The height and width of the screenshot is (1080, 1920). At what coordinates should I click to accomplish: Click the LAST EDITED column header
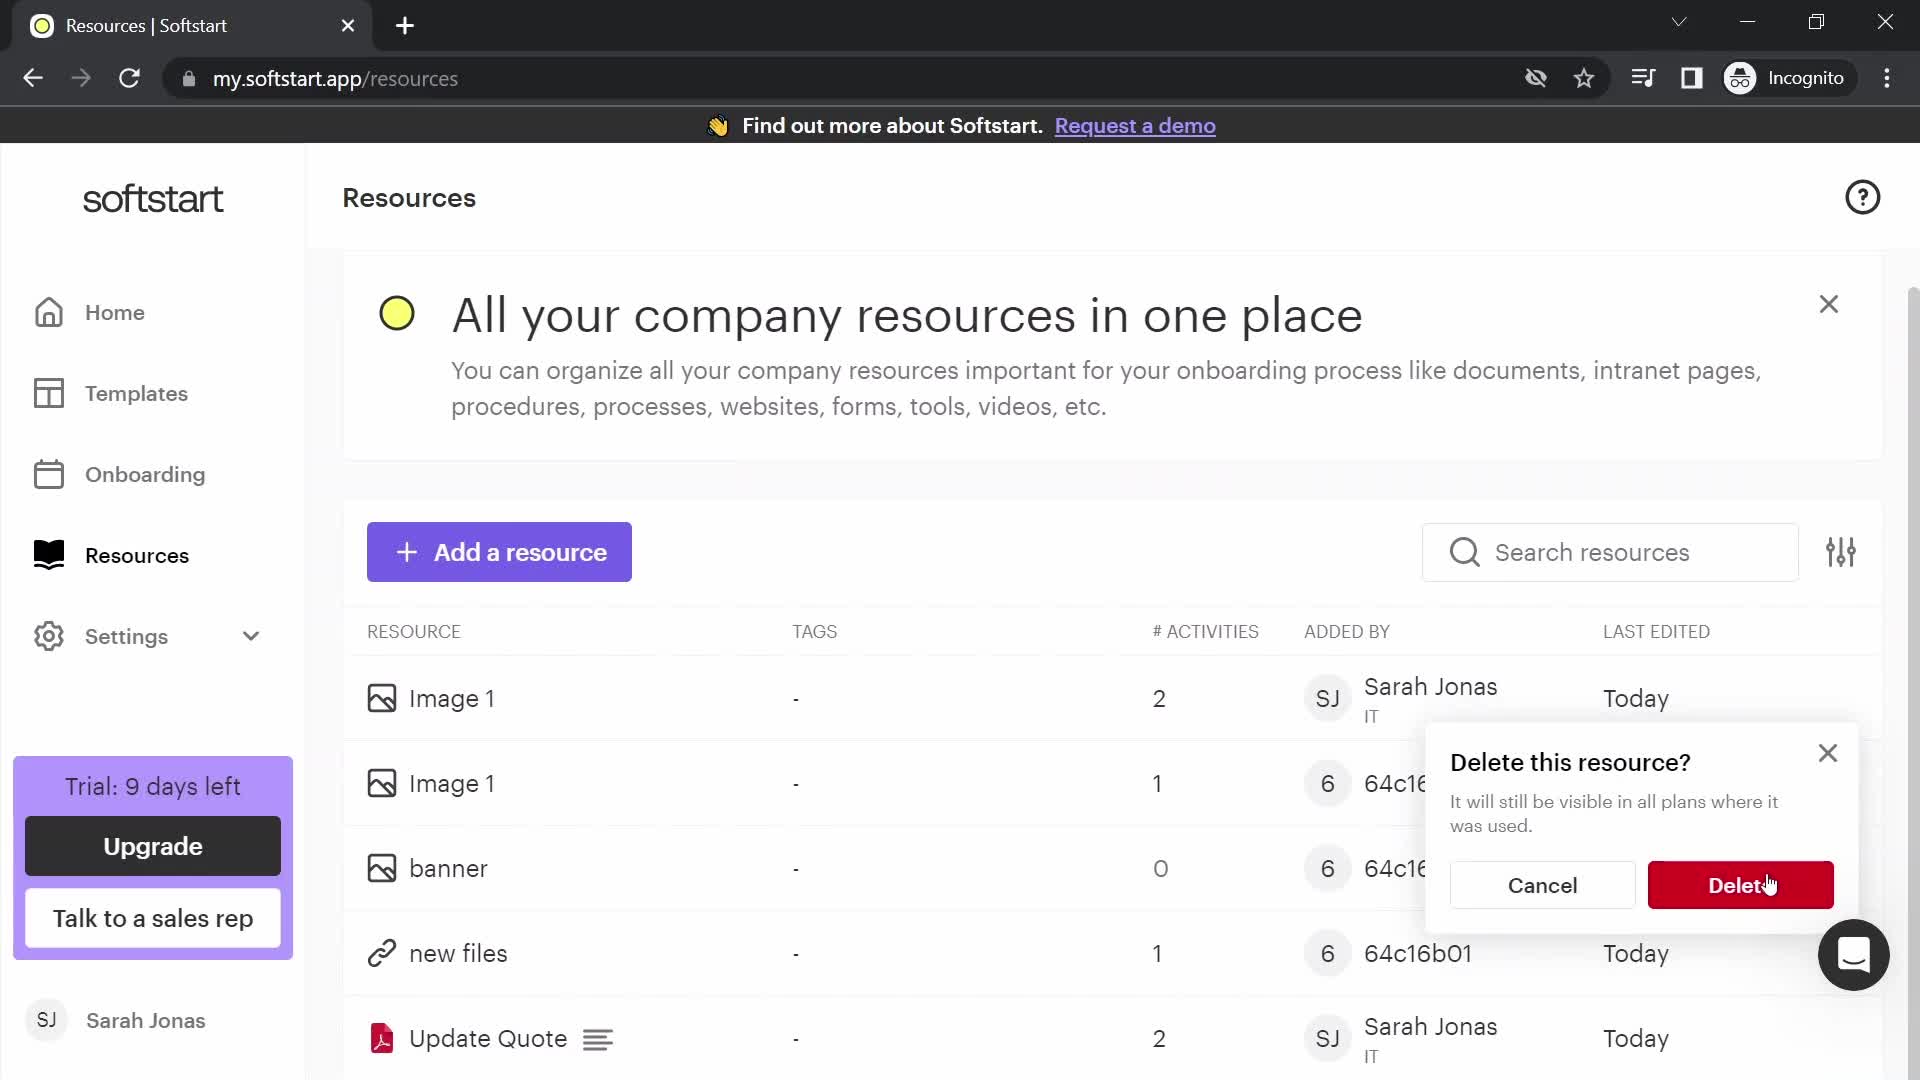pos(1656,632)
